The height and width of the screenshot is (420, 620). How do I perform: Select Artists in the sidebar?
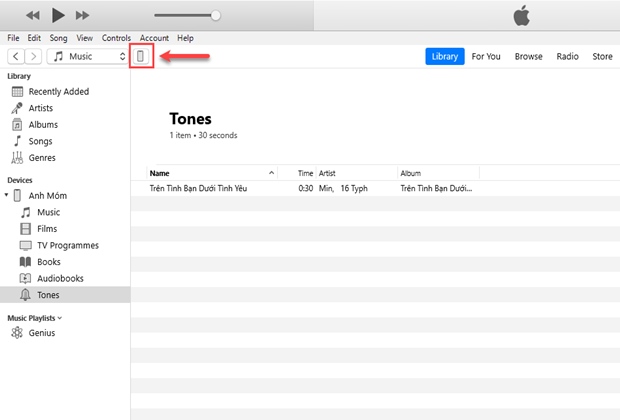[x=41, y=108]
